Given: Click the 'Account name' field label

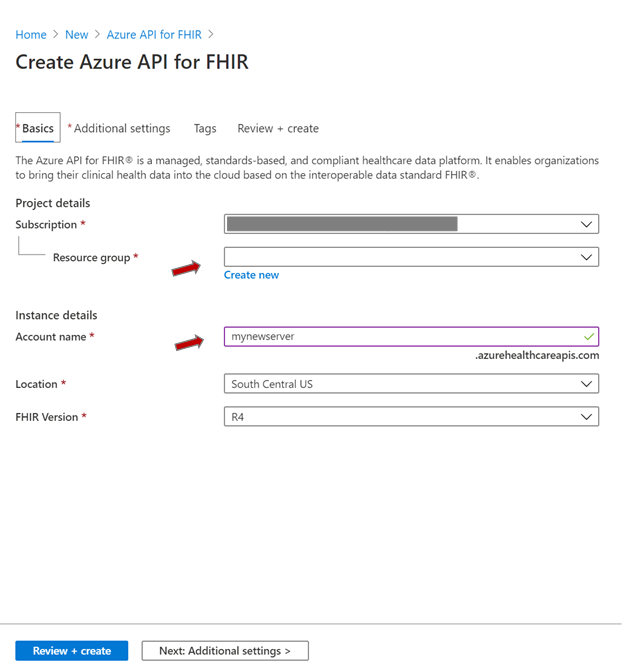Looking at the screenshot, I should 50,337.
